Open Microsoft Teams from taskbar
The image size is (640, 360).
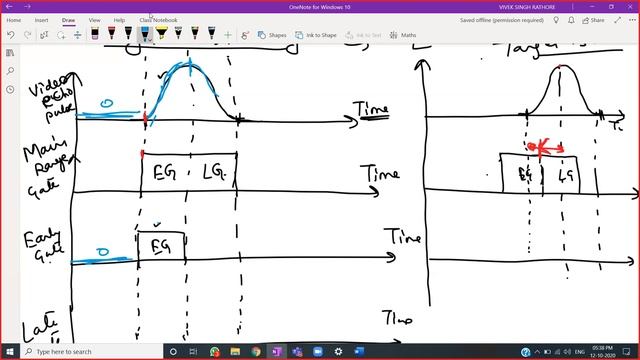coord(297,351)
